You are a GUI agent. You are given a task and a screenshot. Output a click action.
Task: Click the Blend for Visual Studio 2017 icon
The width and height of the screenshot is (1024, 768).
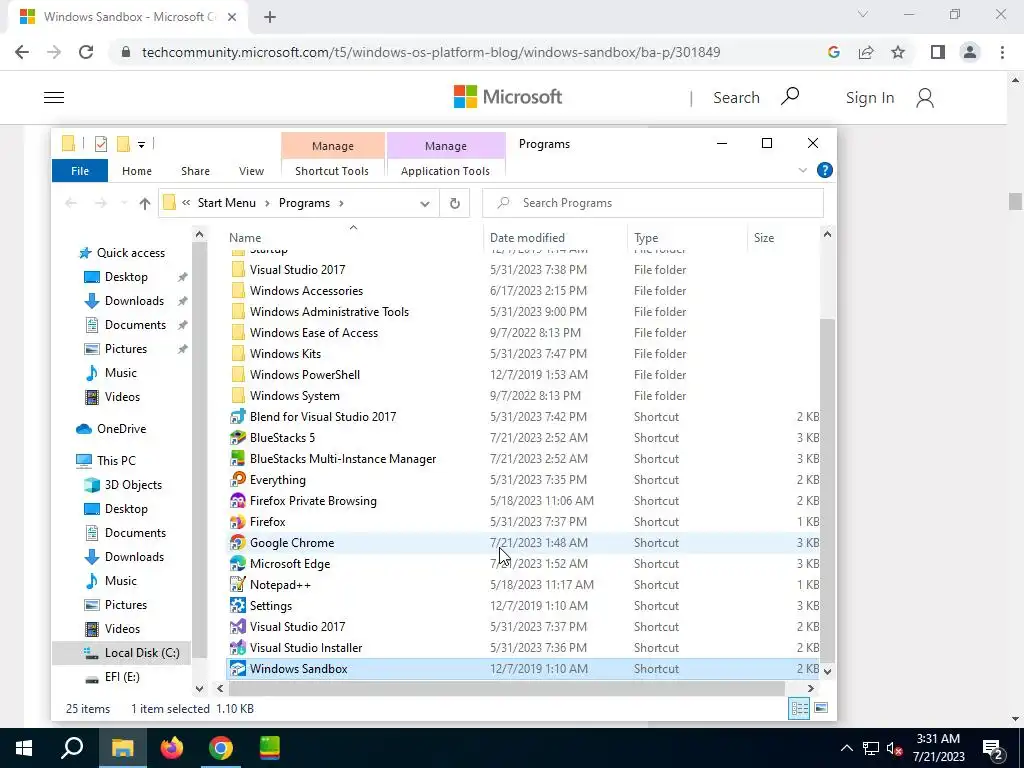[238, 417]
